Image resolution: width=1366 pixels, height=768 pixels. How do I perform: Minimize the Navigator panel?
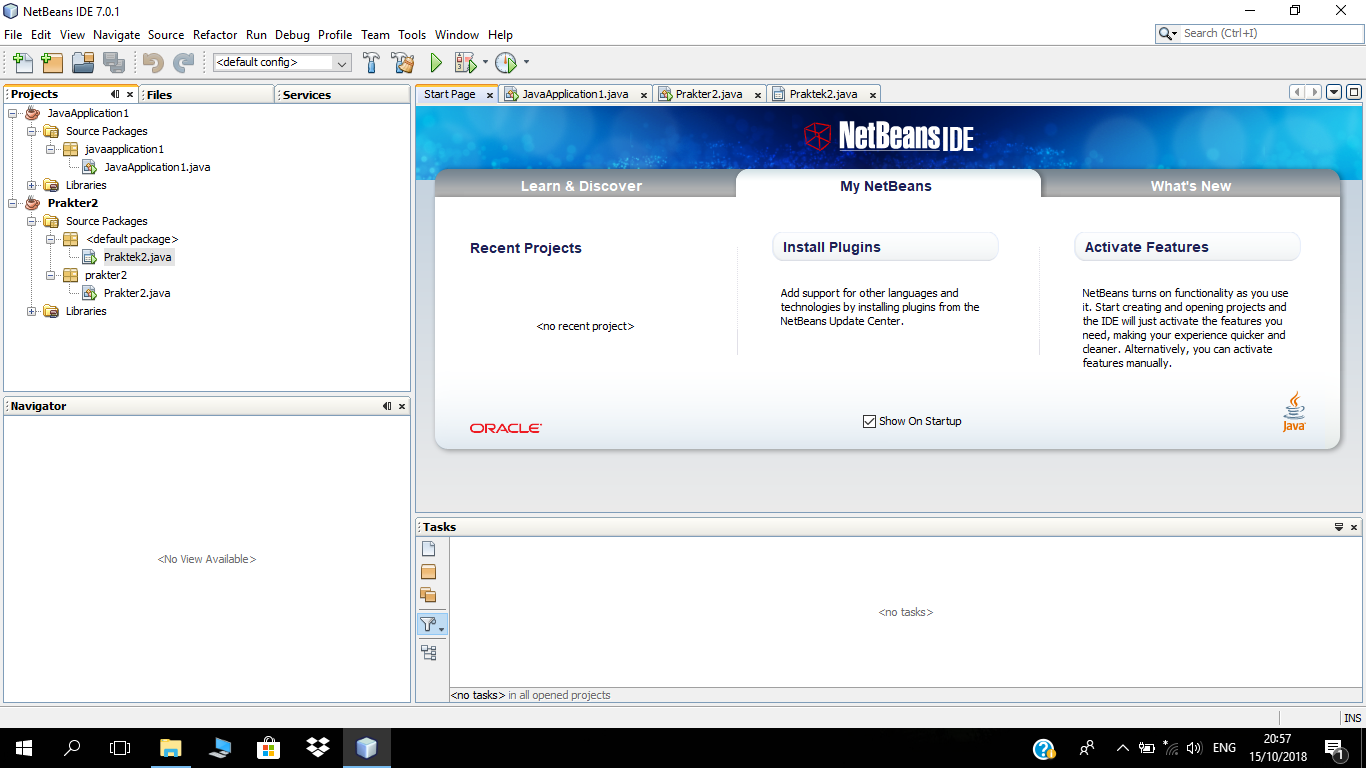point(387,406)
